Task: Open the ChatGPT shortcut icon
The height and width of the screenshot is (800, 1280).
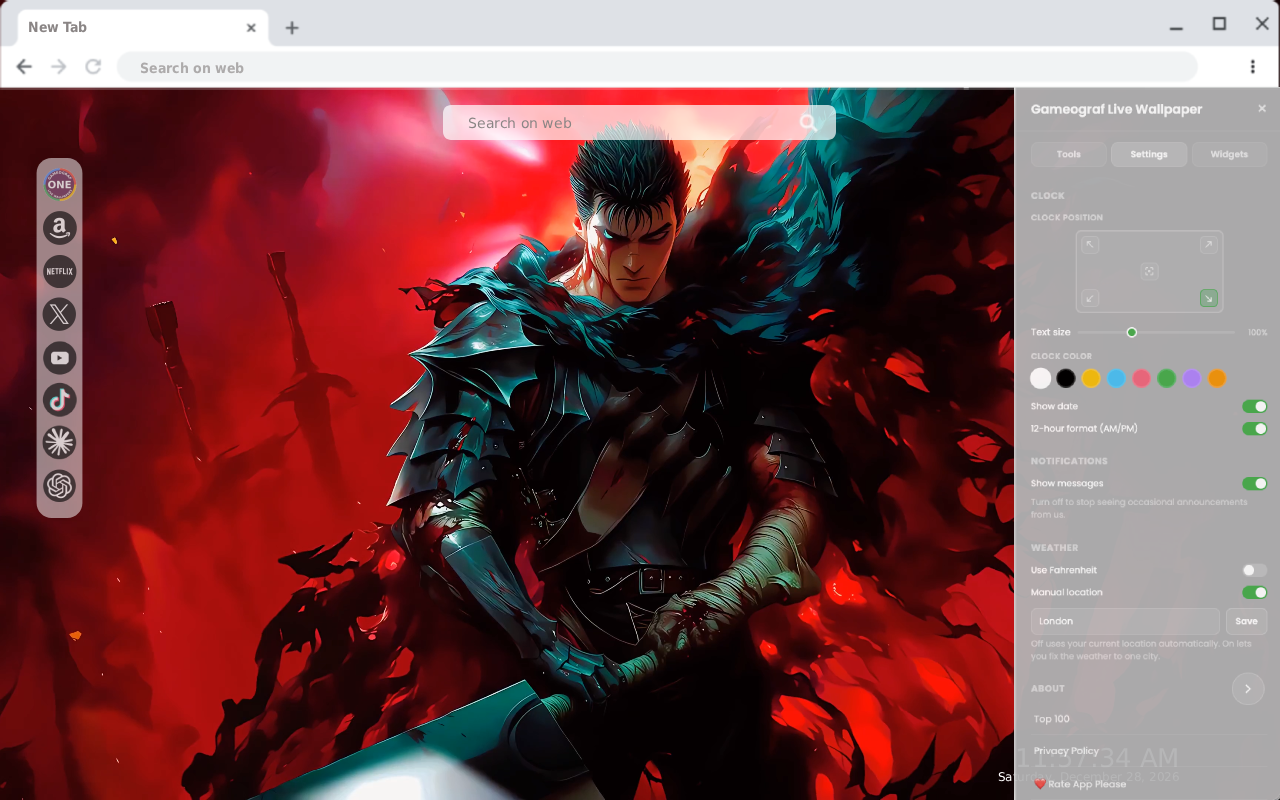Action: coord(60,486)
